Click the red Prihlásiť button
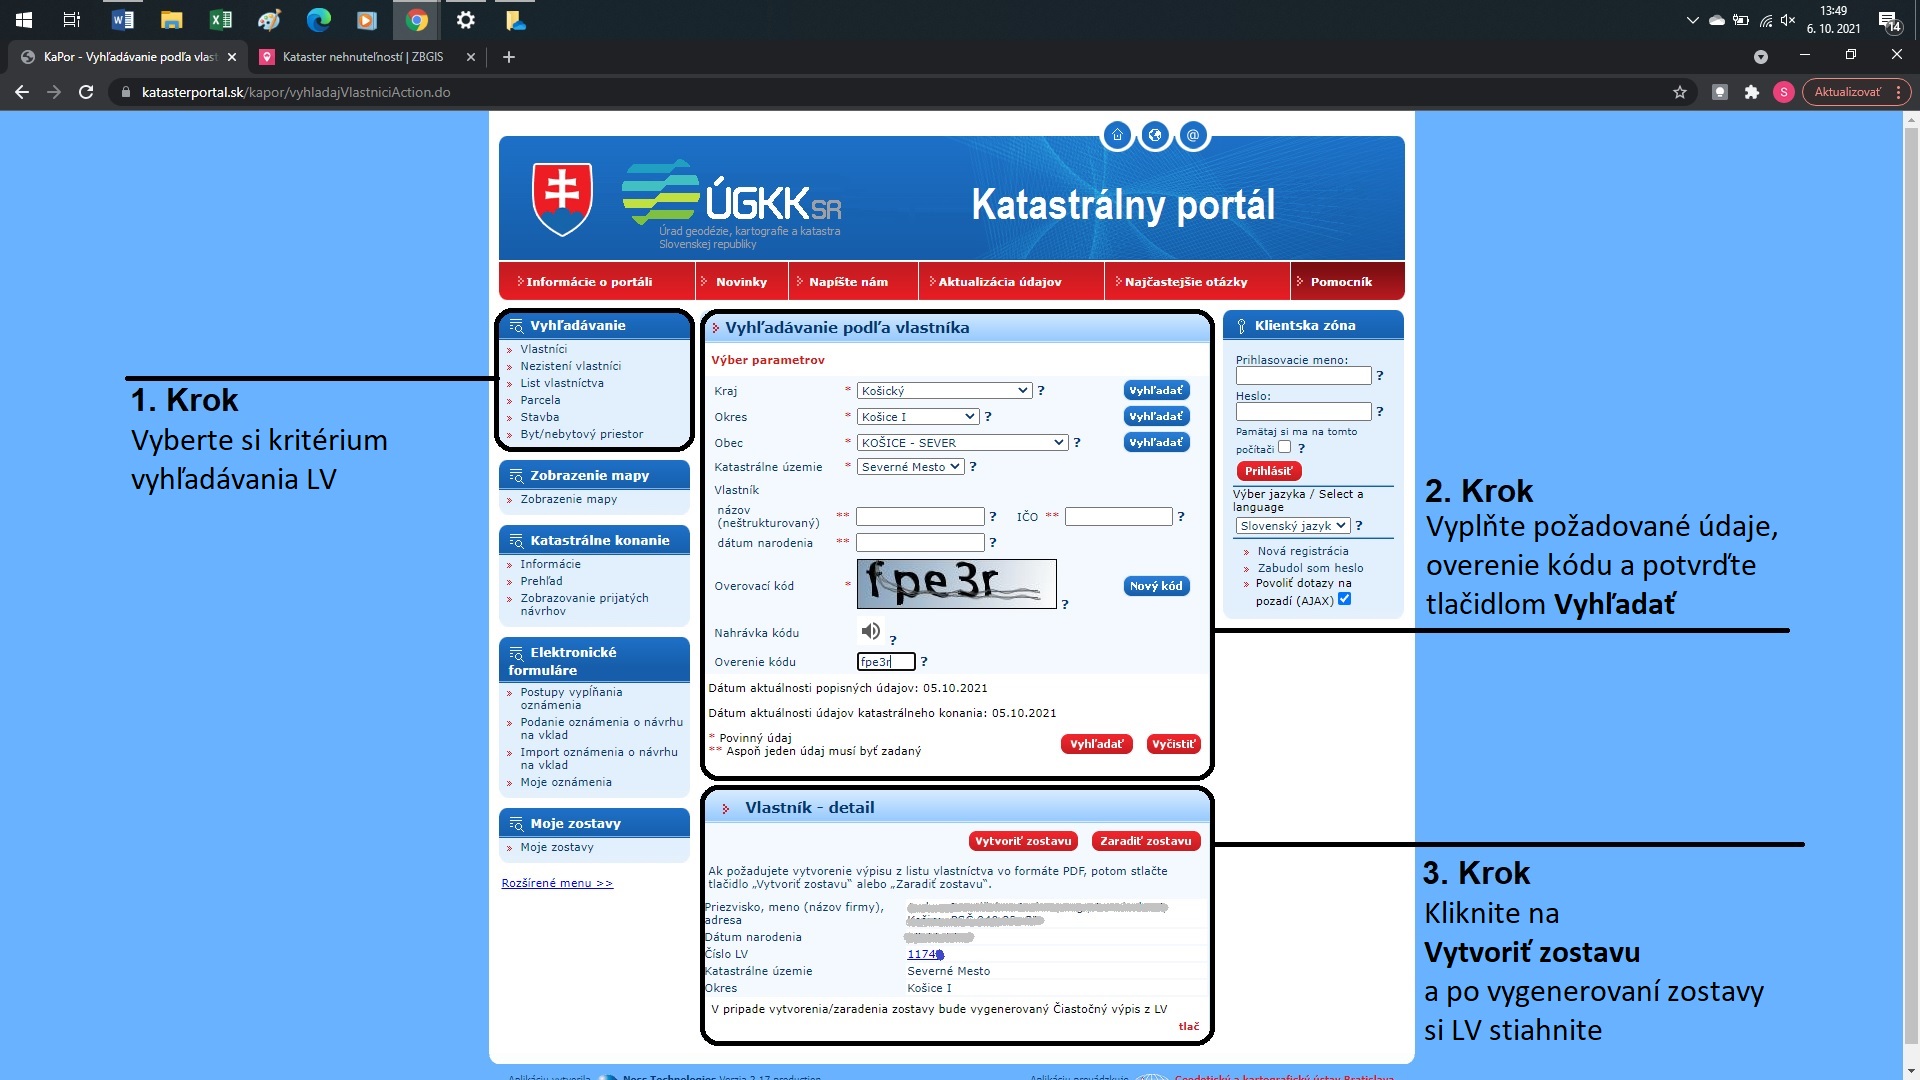This screenshot has height=1080, width=1920. [1269, 471]
